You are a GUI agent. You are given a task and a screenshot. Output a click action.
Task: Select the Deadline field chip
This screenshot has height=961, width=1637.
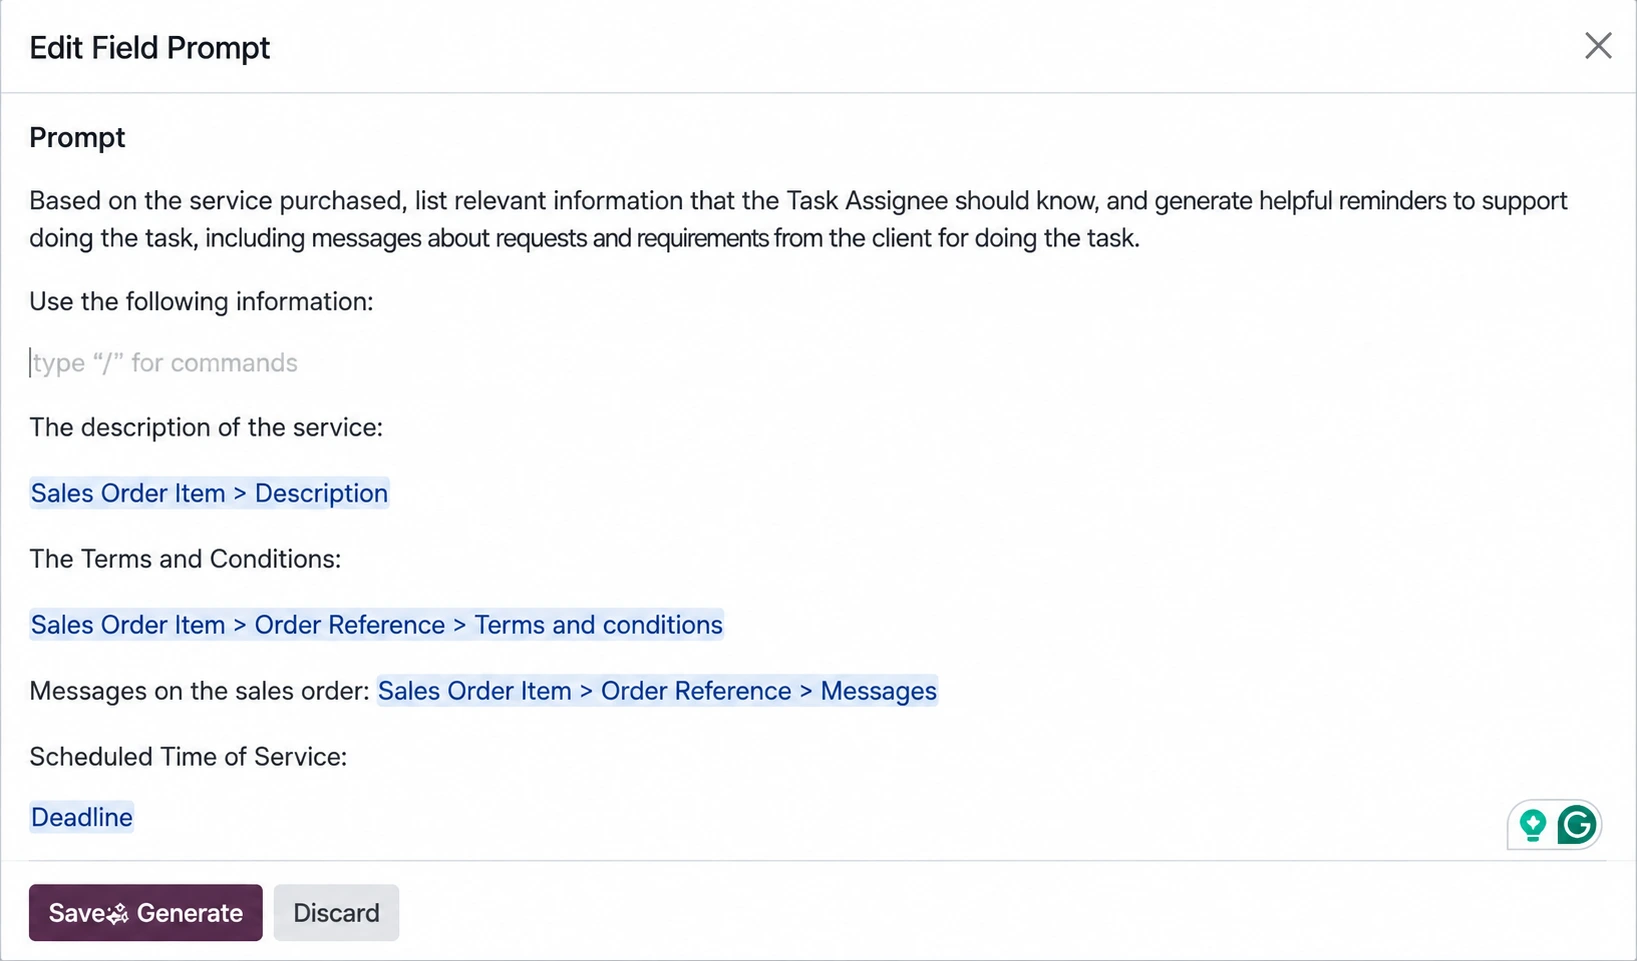[x=82, y=817]
